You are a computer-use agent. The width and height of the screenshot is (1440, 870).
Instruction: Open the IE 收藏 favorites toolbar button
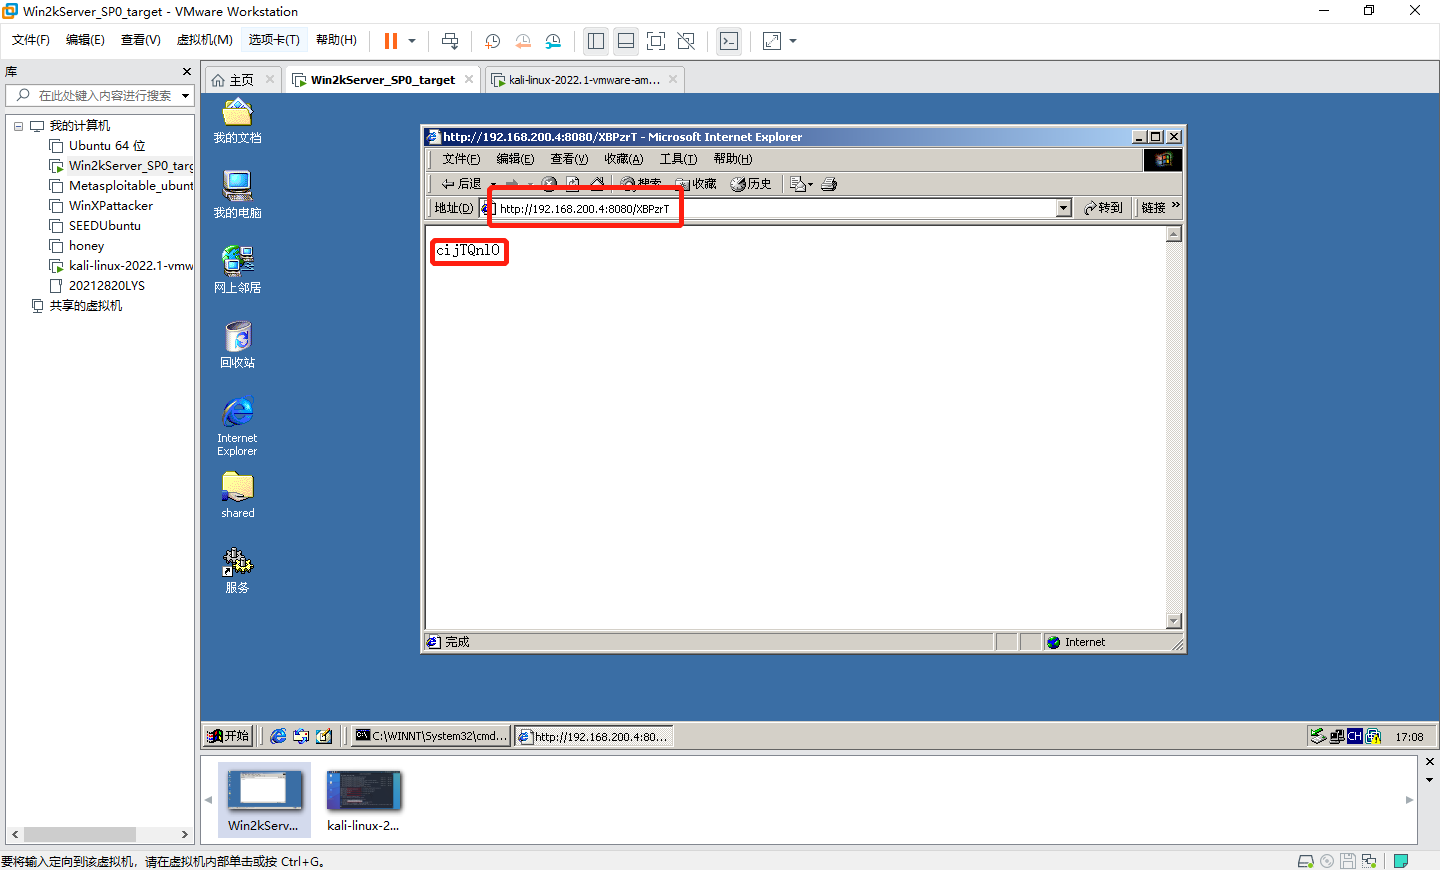coord(696,184)
